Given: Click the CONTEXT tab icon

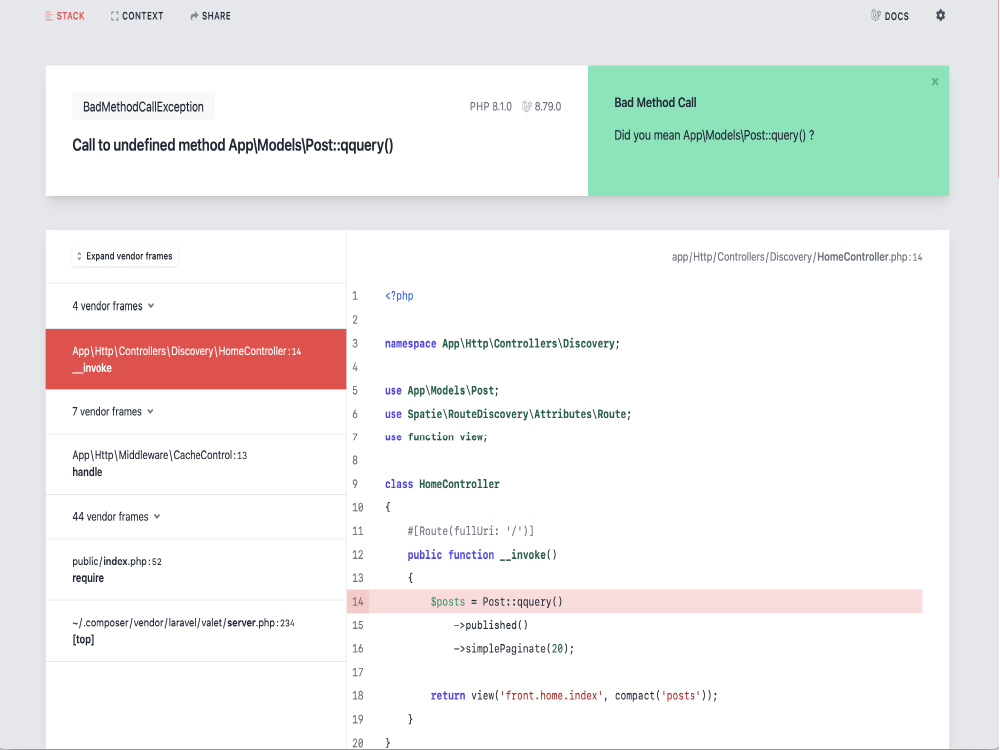Looking at the screenshot, I should click(x=114, y=16).
